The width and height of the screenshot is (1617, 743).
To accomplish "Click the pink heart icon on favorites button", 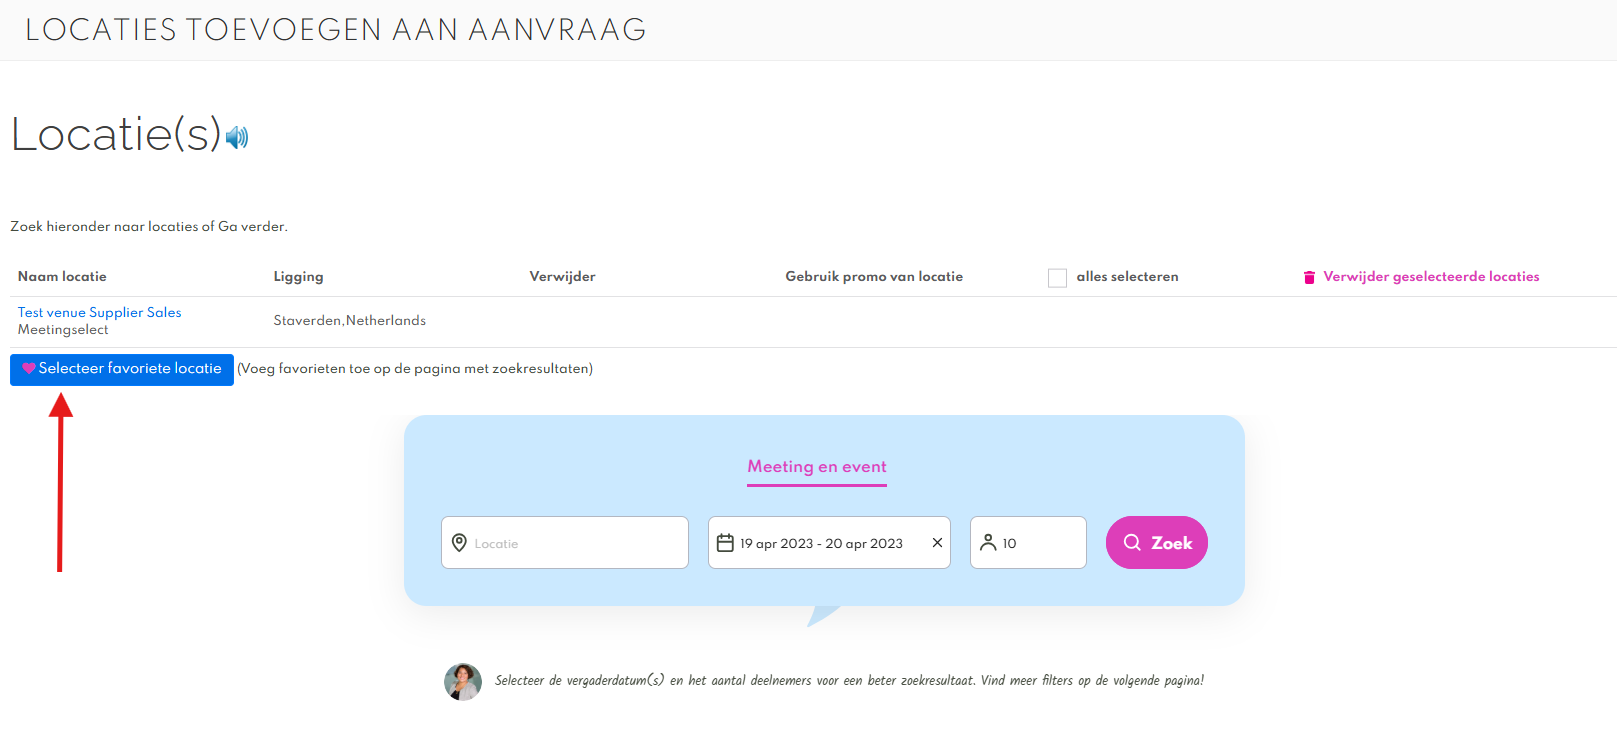I will point(29,368).
